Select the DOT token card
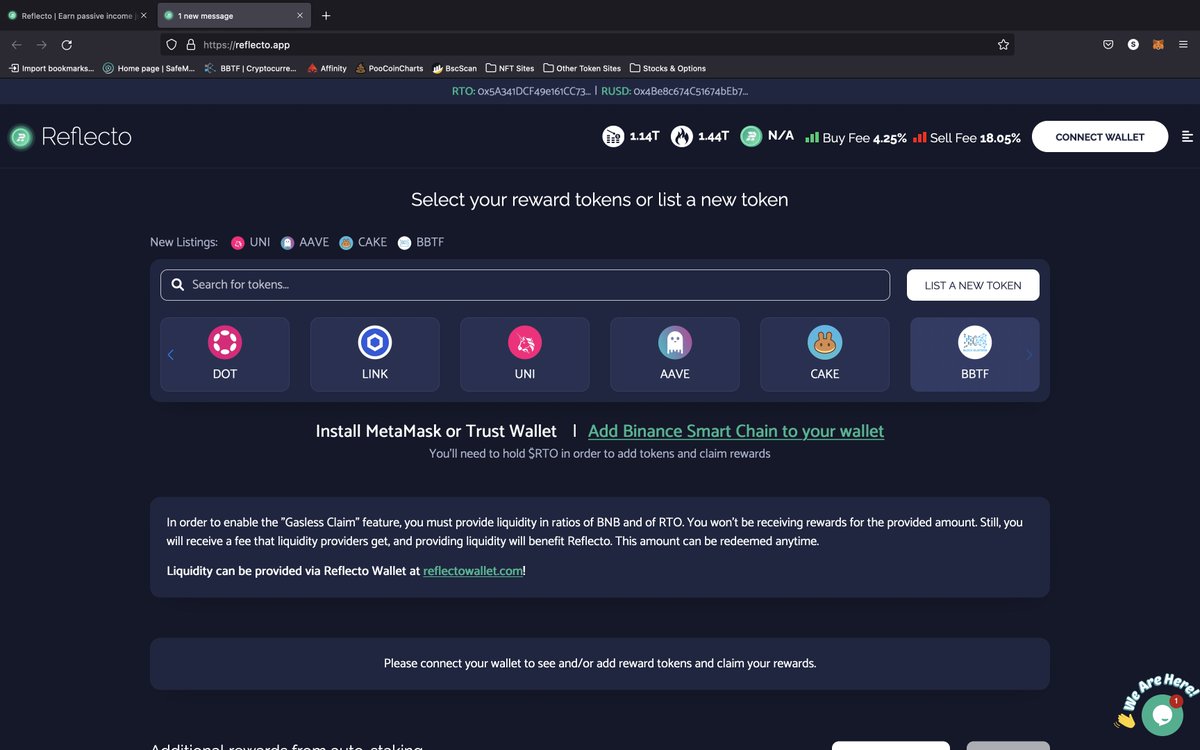 click(225, 354)
